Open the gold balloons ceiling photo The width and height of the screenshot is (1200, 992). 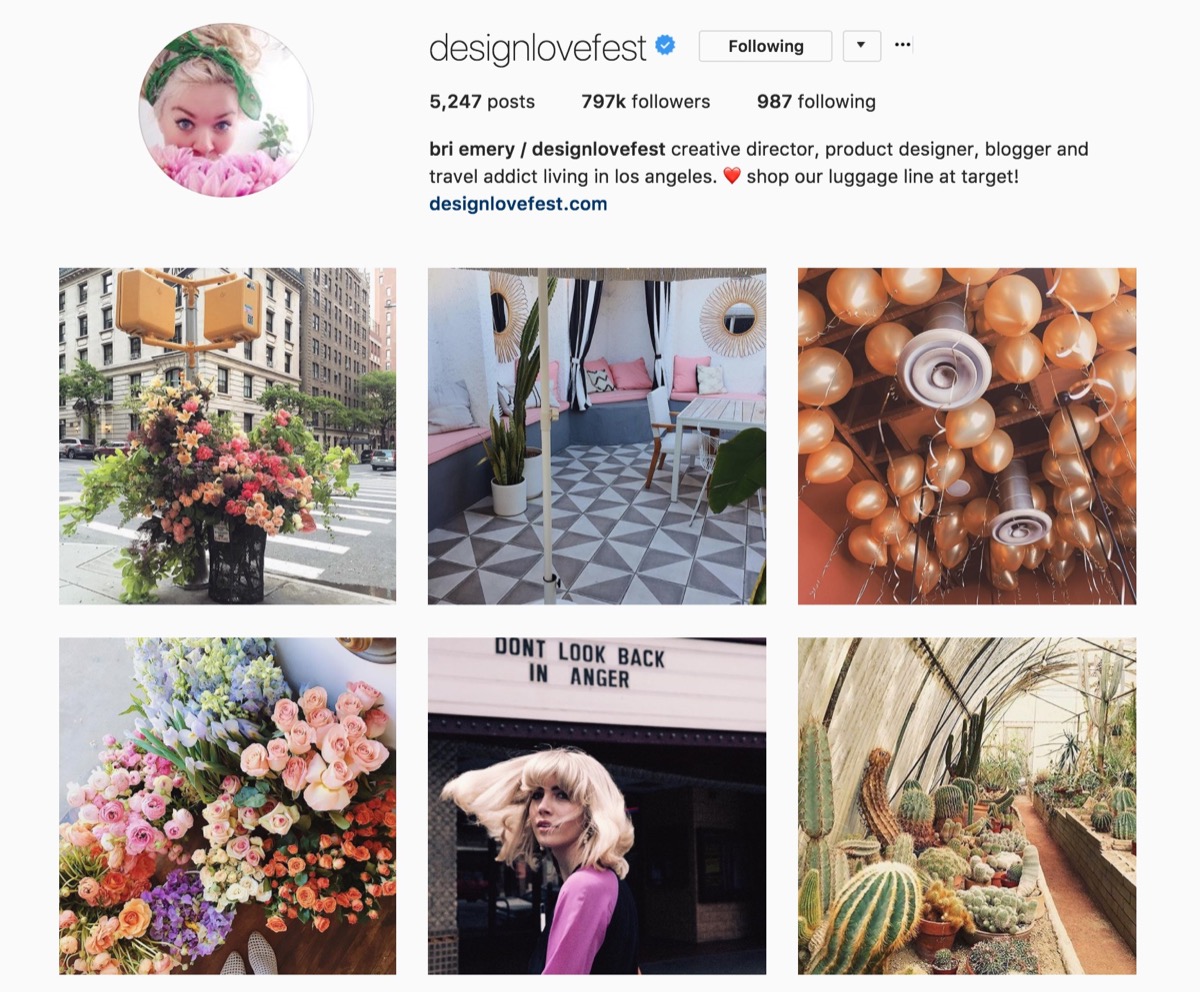click(967, 436)
